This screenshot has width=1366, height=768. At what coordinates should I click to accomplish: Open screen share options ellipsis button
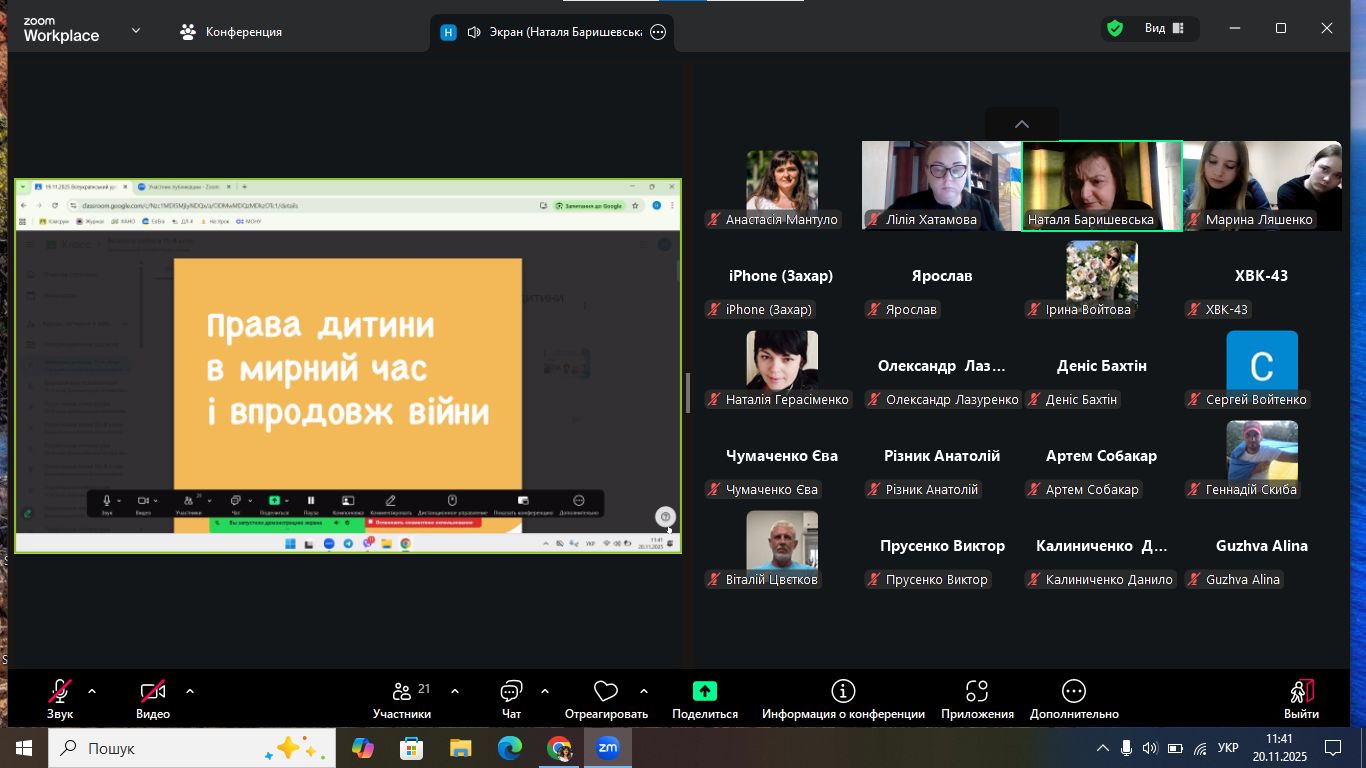658,32
